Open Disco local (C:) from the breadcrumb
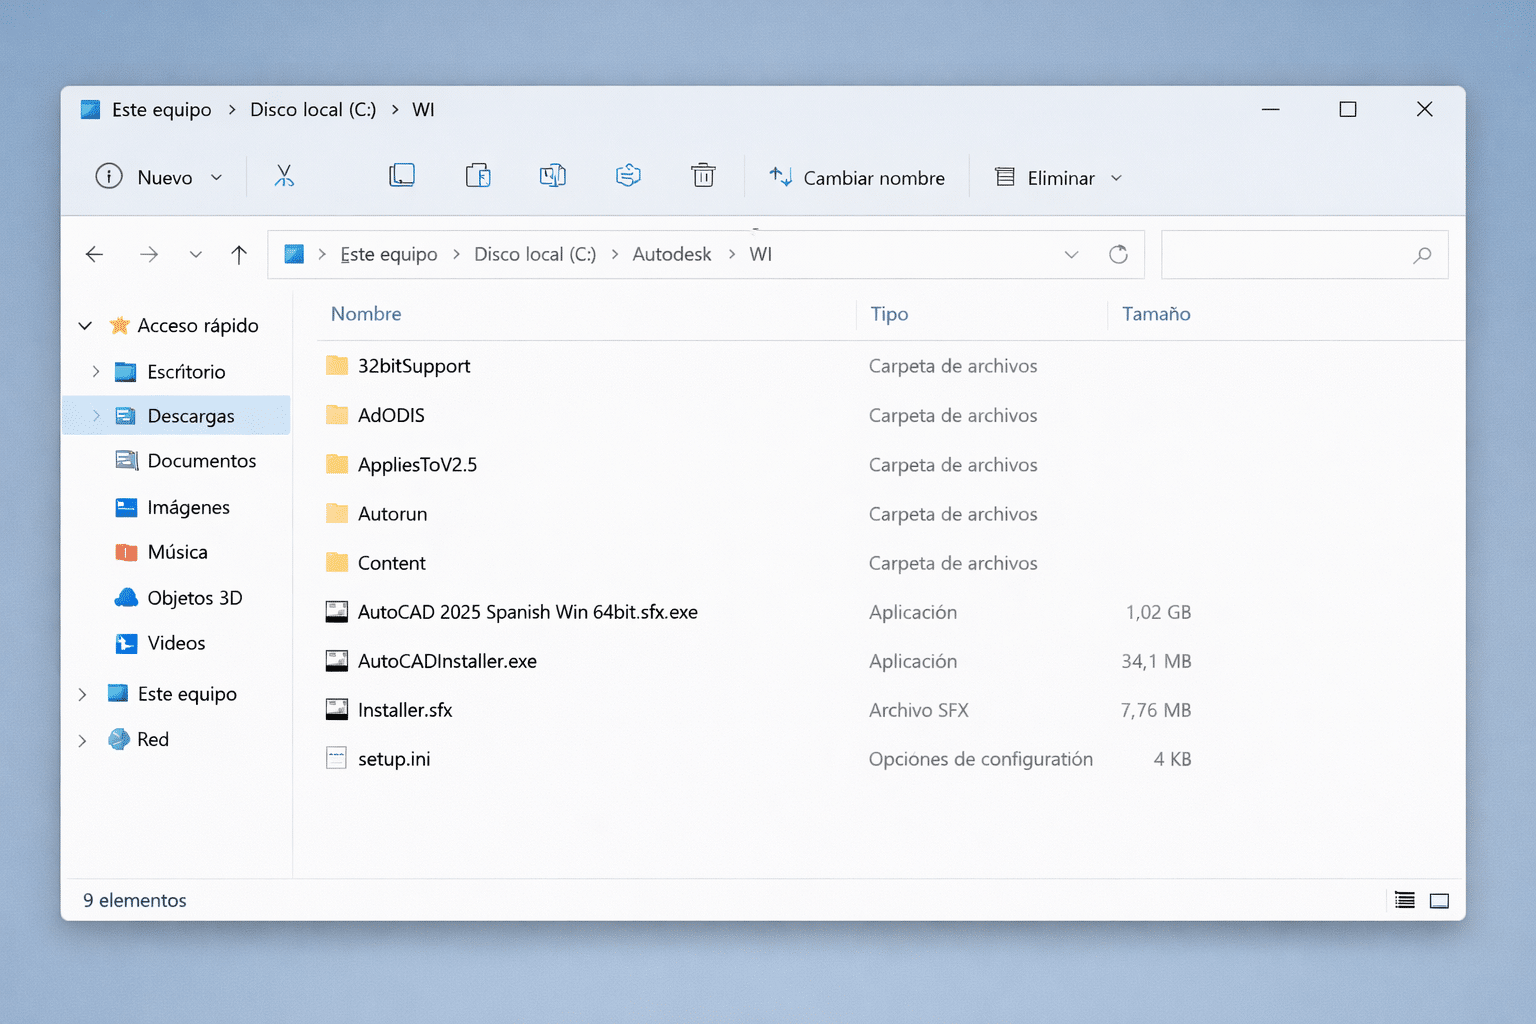The image size is (1536, 1024). click(x=535, y=254)
